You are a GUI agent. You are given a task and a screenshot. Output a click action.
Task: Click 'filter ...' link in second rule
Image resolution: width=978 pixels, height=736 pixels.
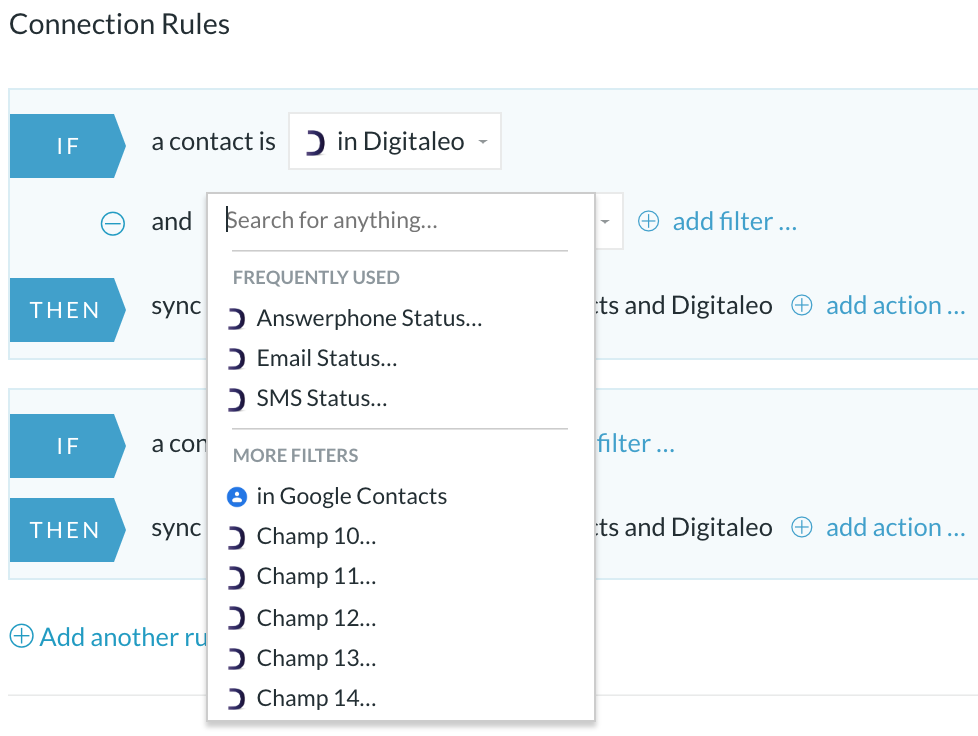(x=636, y=443)
